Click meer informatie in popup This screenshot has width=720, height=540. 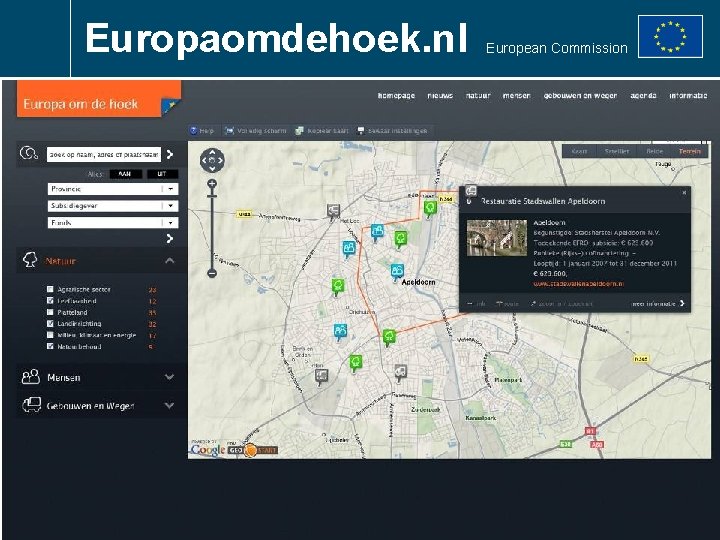coord(658,304)
